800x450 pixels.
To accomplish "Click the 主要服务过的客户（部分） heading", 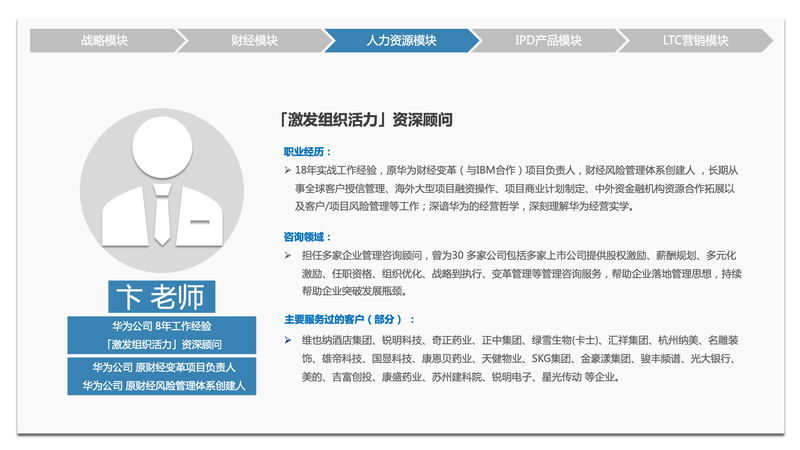I will click(348, 320).
